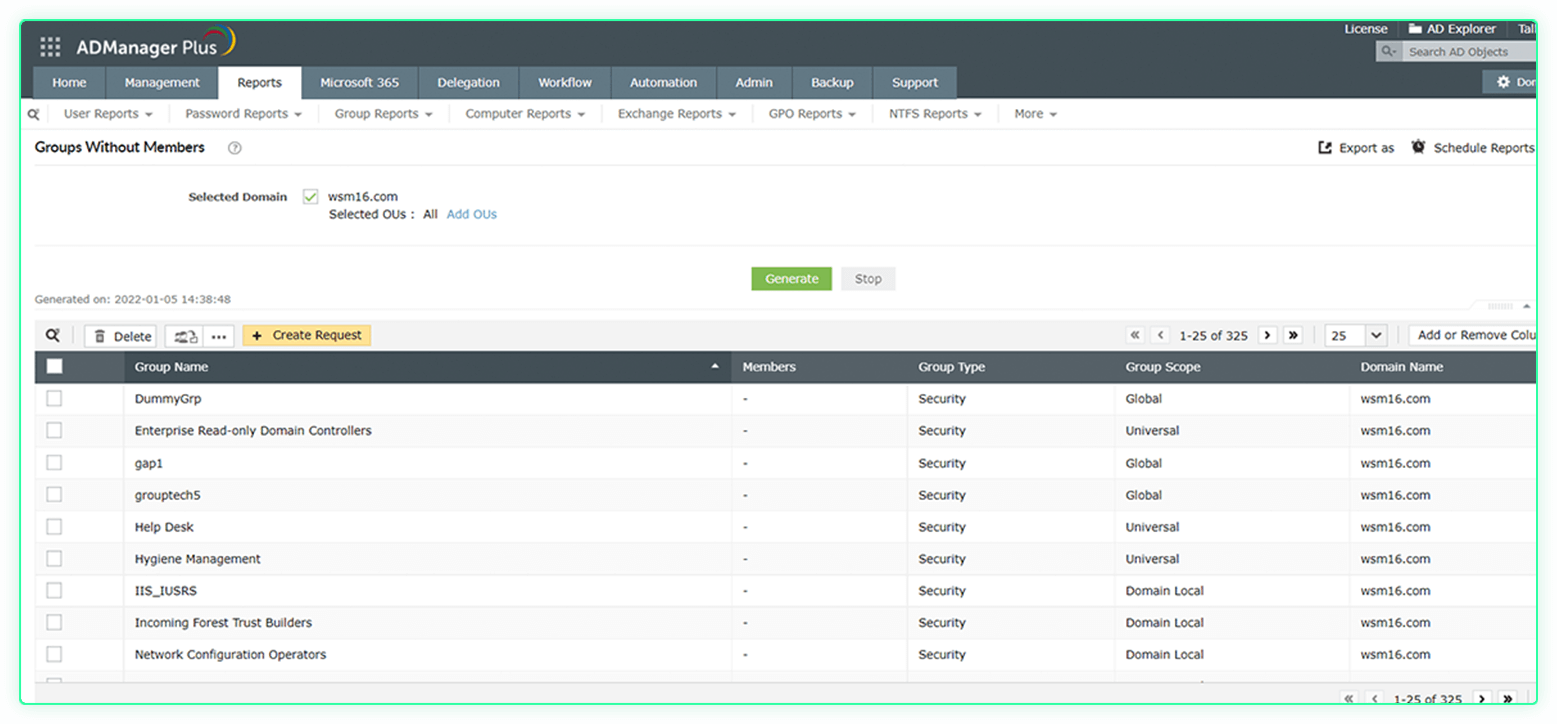Open AD Explorer folder icon
This screenshot has height=724, width=1557.
pos(1416,29)
